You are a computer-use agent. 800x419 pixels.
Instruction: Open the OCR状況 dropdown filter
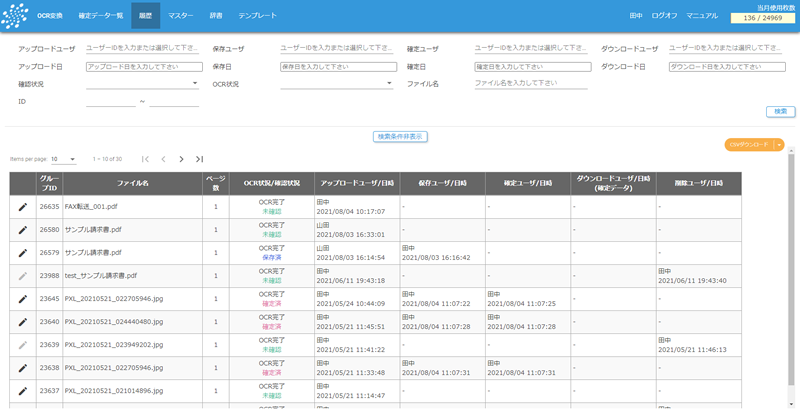[x=337, y=84]
